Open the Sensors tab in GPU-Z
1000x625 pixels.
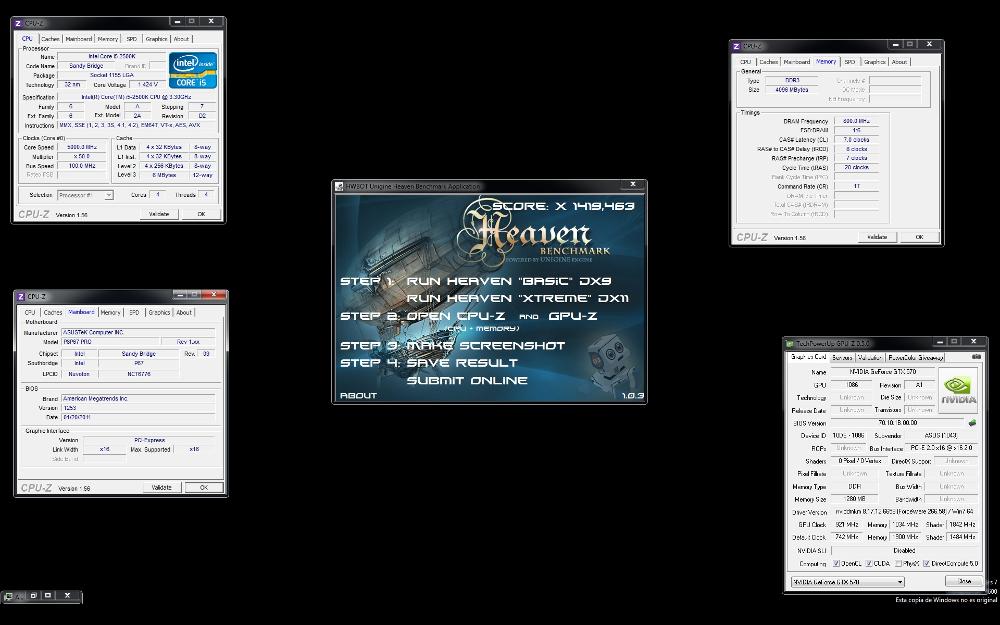click(x=842, y=358)
